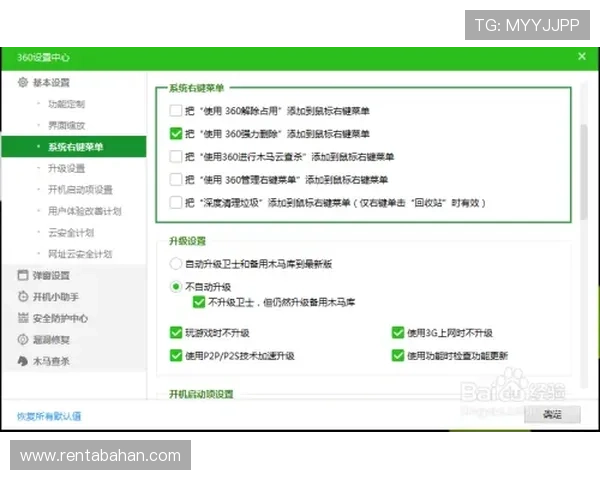Screen dimensions: 600x480
Task: Enable 使用360进行木马云查杀 checkbox
Action: 176,157
